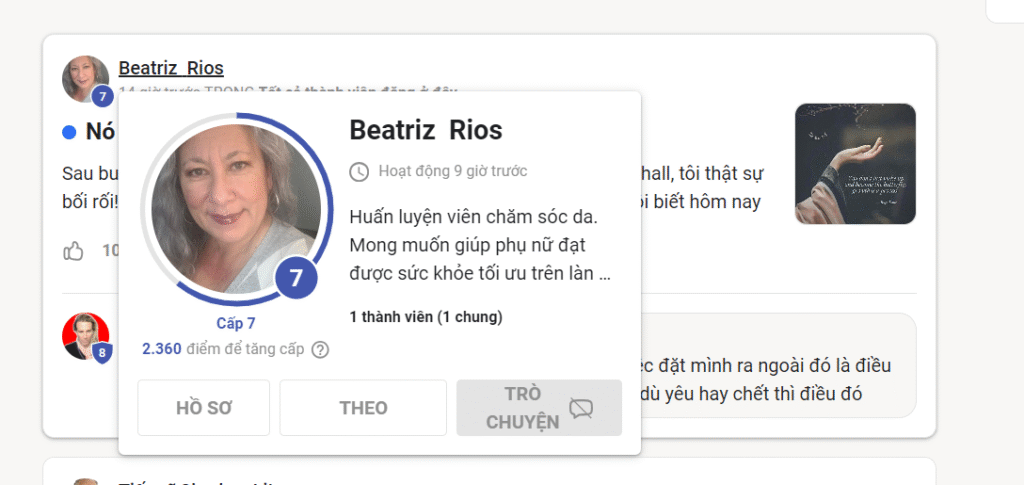Click the THEO follow button
Screen dimensions: 1024x485
pyautogui.click(x=363, y=408)
